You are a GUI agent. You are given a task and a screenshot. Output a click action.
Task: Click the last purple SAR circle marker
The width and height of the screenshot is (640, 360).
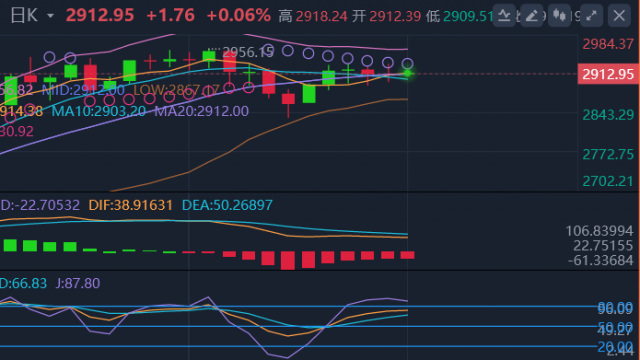tap(407, 64)
